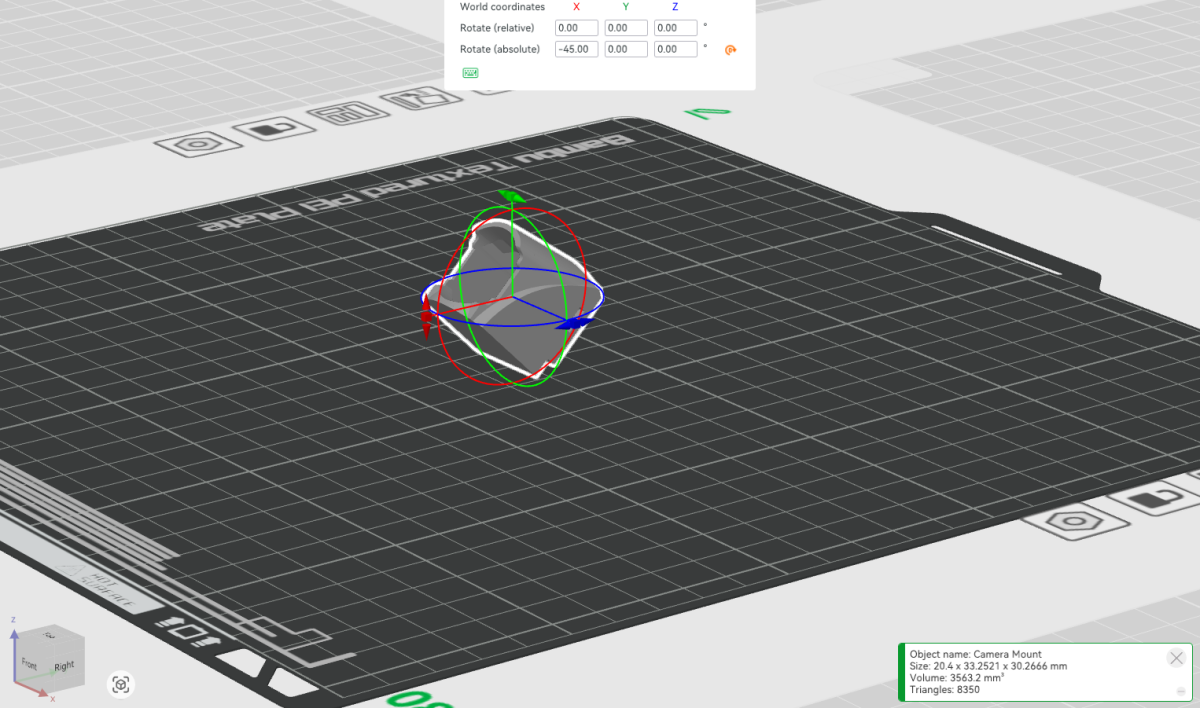The height and width of the screenshot is (708, 1200).
Task: Click the Rotate (relative) Z input field
Action: pos(675,28)
